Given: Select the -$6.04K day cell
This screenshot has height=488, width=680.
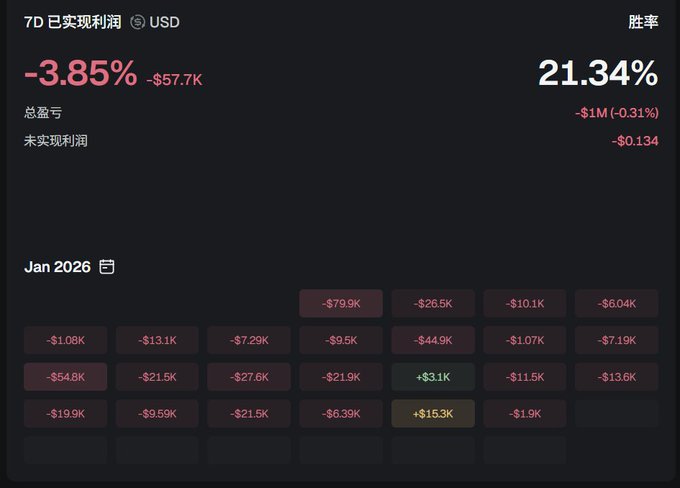Looking at the screenshot, I should coord(617,303).
